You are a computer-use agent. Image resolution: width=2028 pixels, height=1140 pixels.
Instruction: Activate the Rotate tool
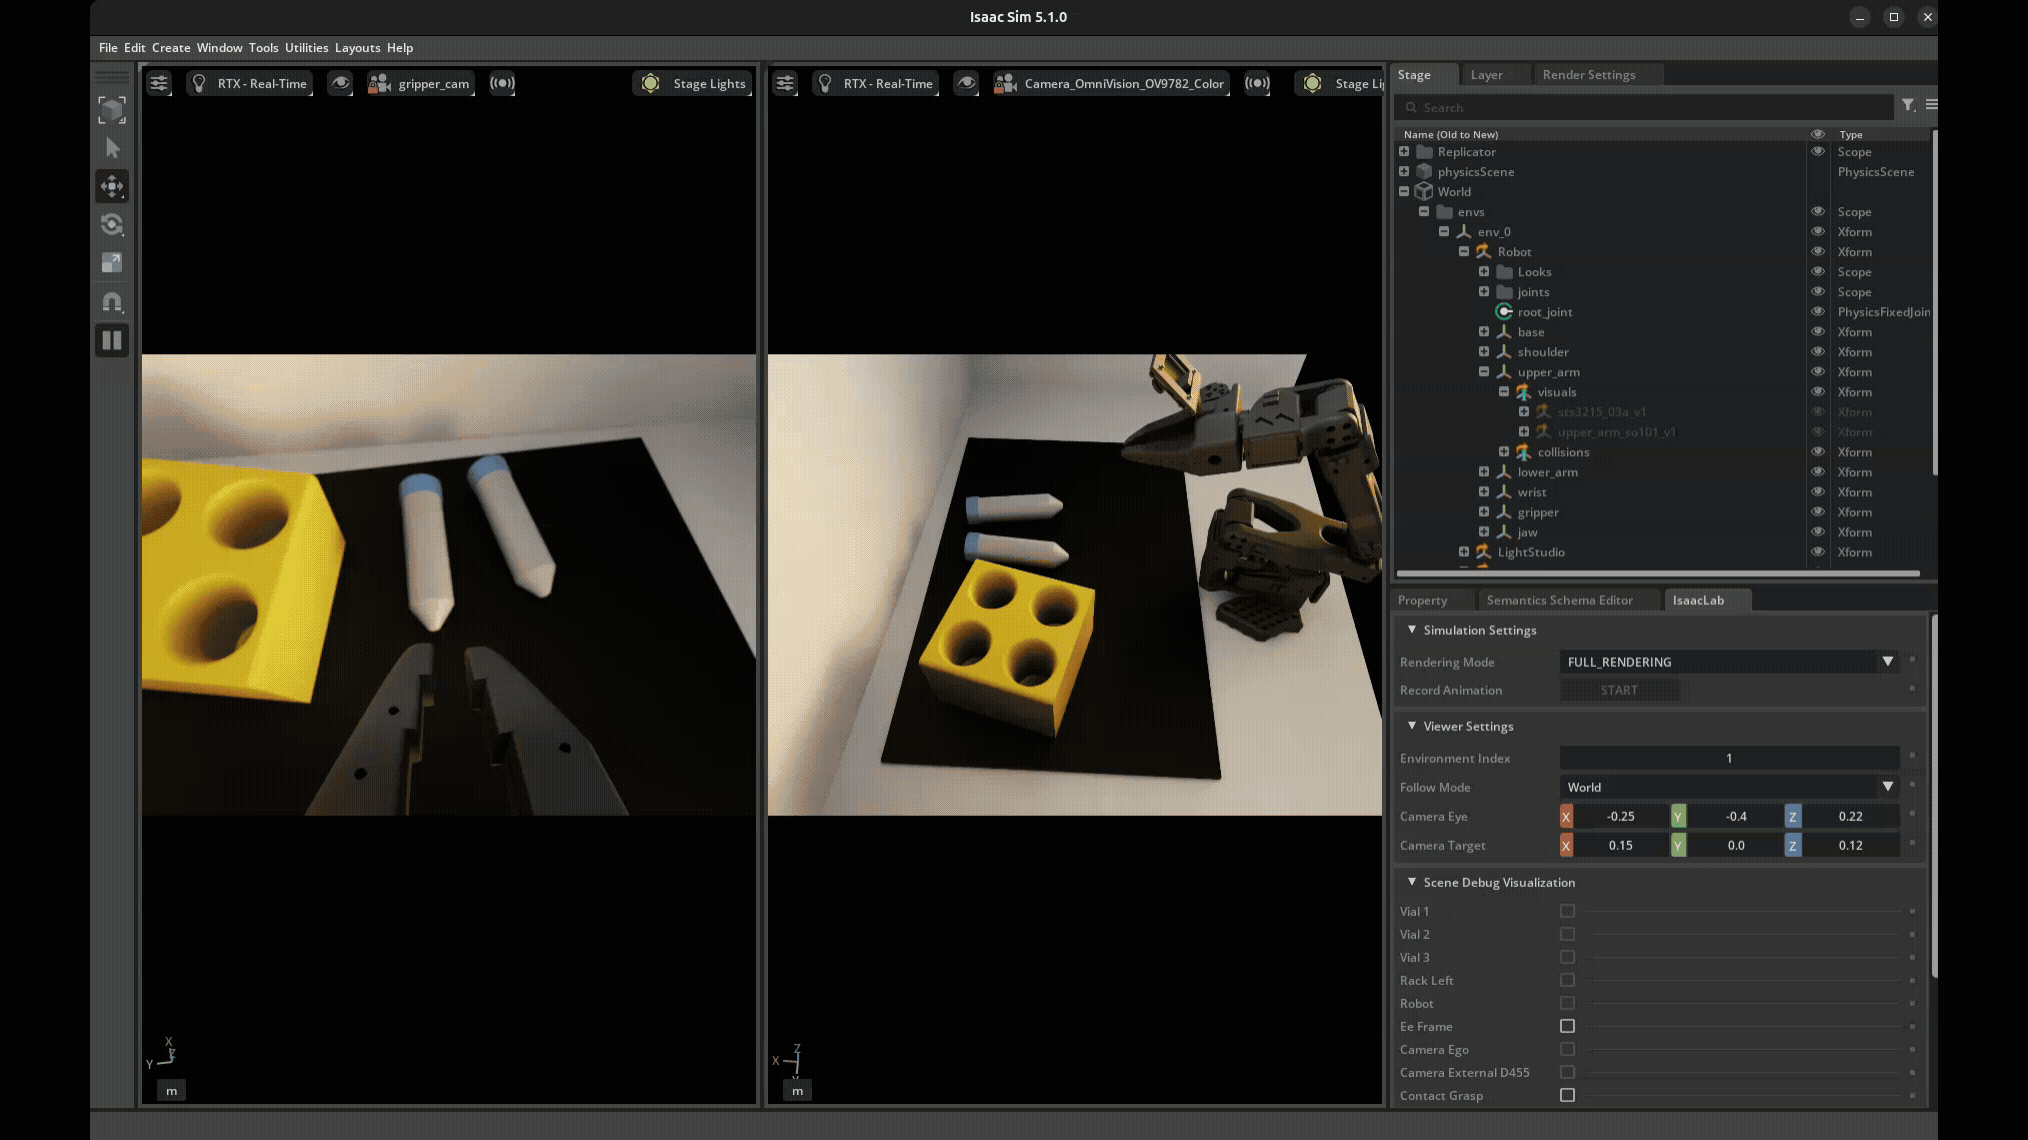coord(112,225)
